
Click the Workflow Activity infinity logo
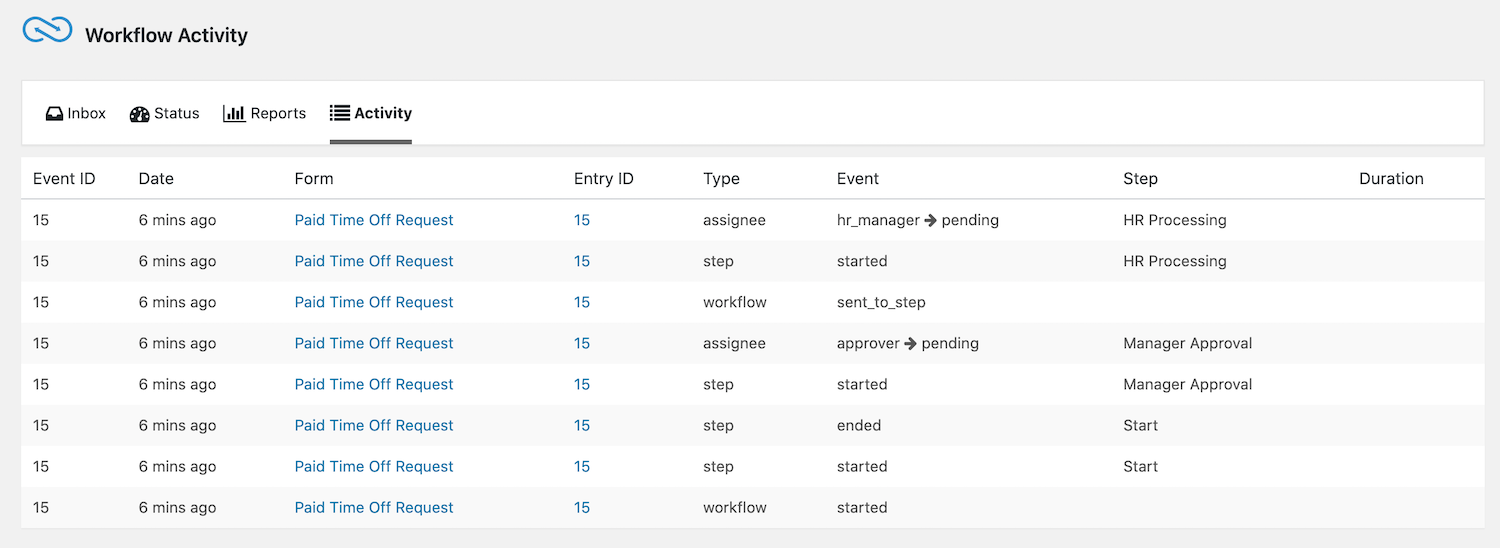click(x=47, y=31)
